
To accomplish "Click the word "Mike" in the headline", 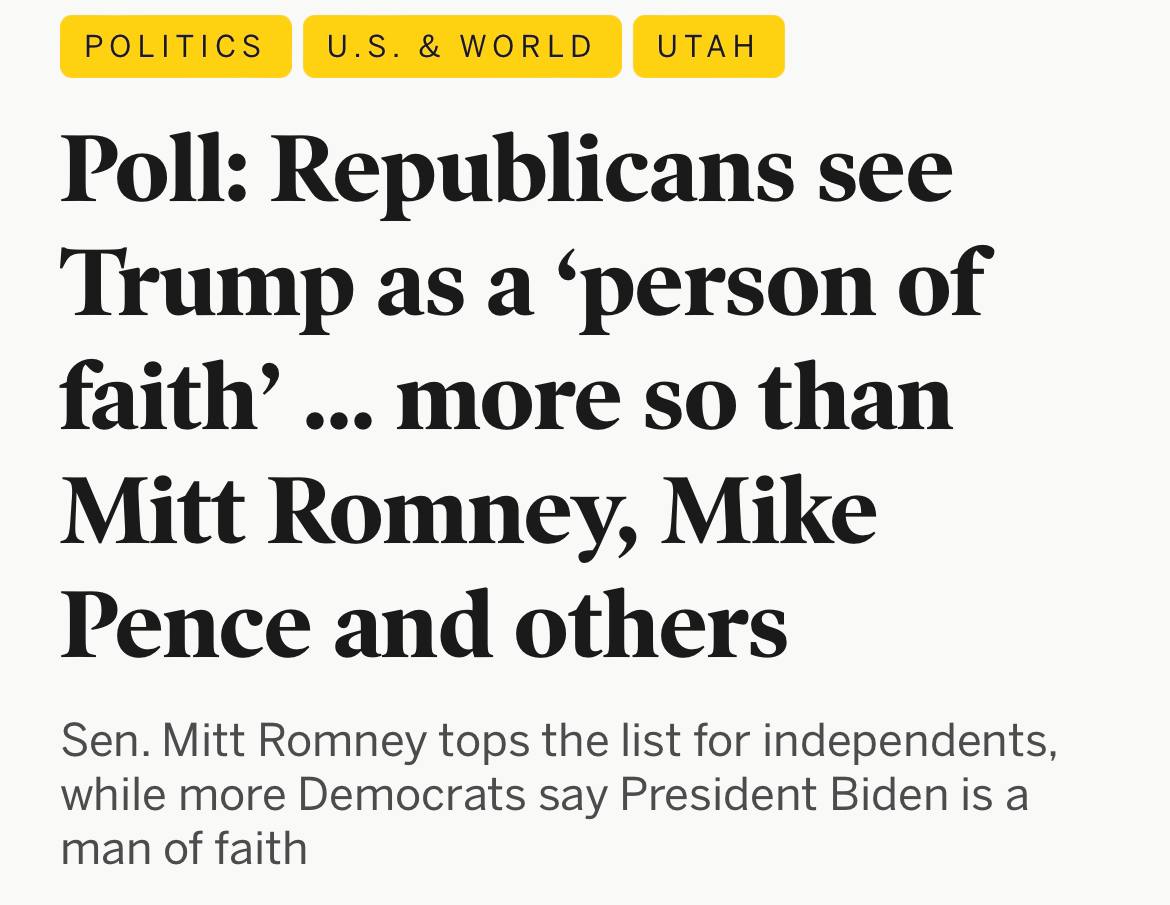I will 769,512.
